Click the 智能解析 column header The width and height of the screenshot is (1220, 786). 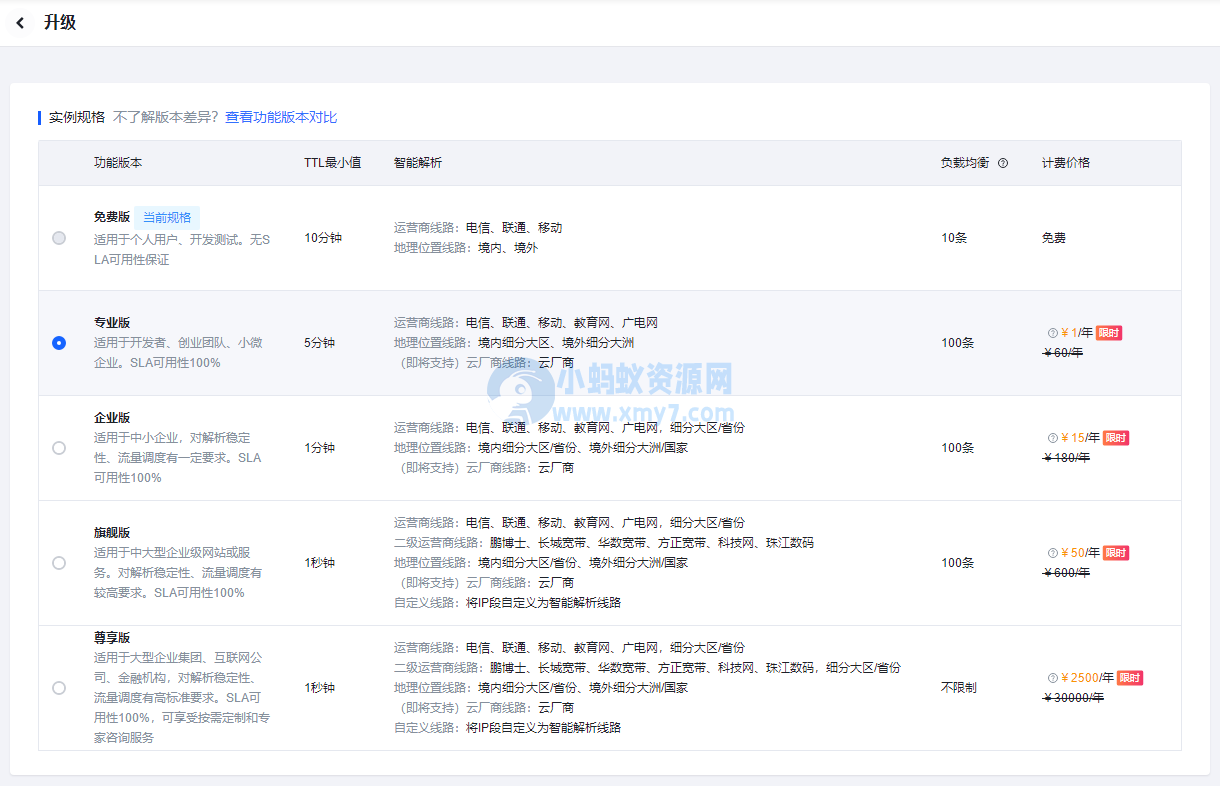418,163
